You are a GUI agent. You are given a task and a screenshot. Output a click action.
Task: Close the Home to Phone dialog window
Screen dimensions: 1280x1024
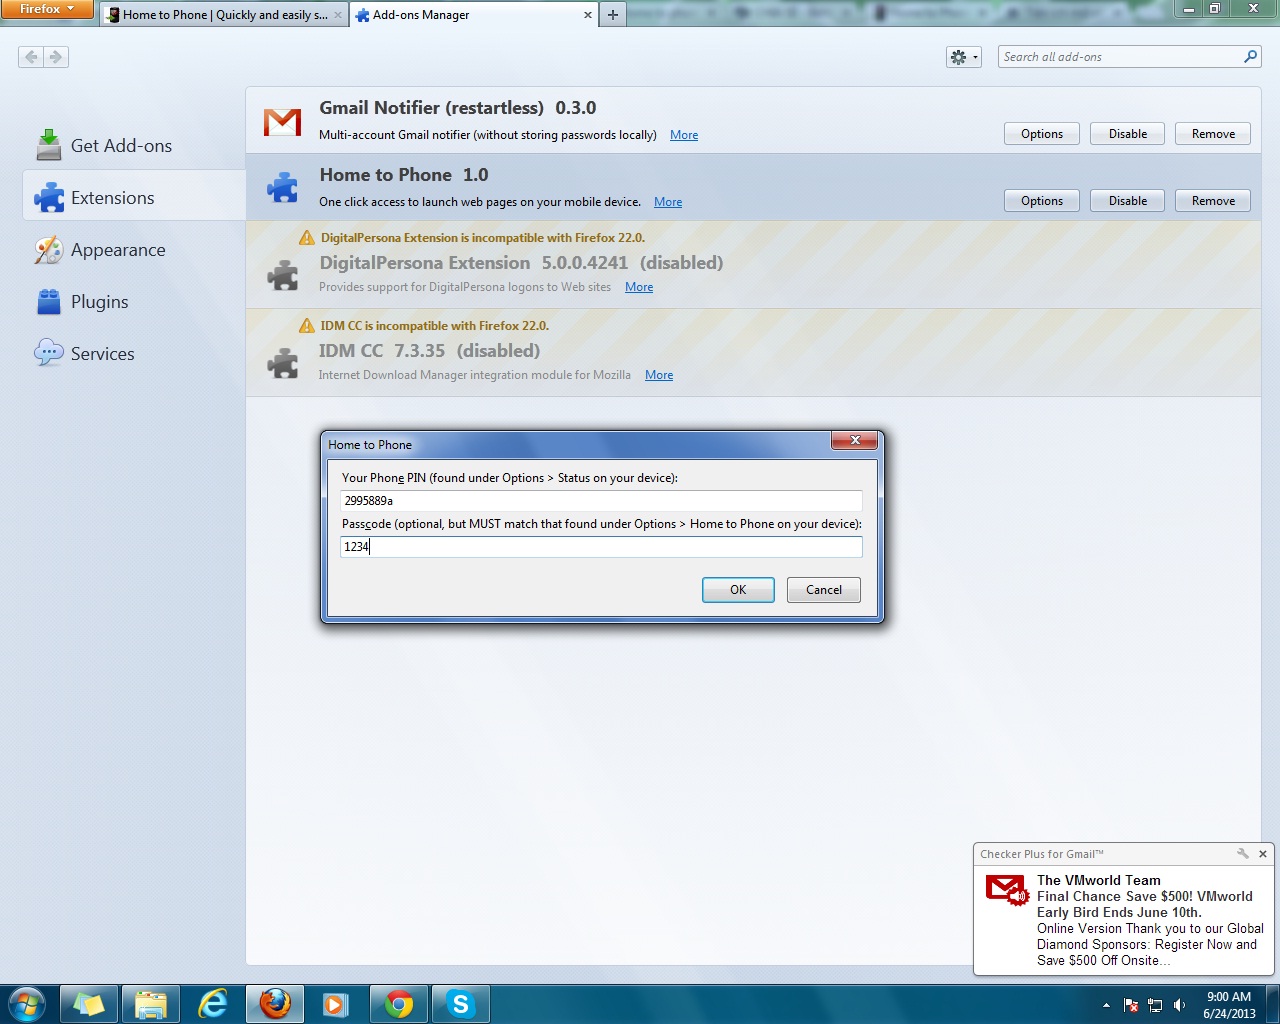[x=854, y=440]
